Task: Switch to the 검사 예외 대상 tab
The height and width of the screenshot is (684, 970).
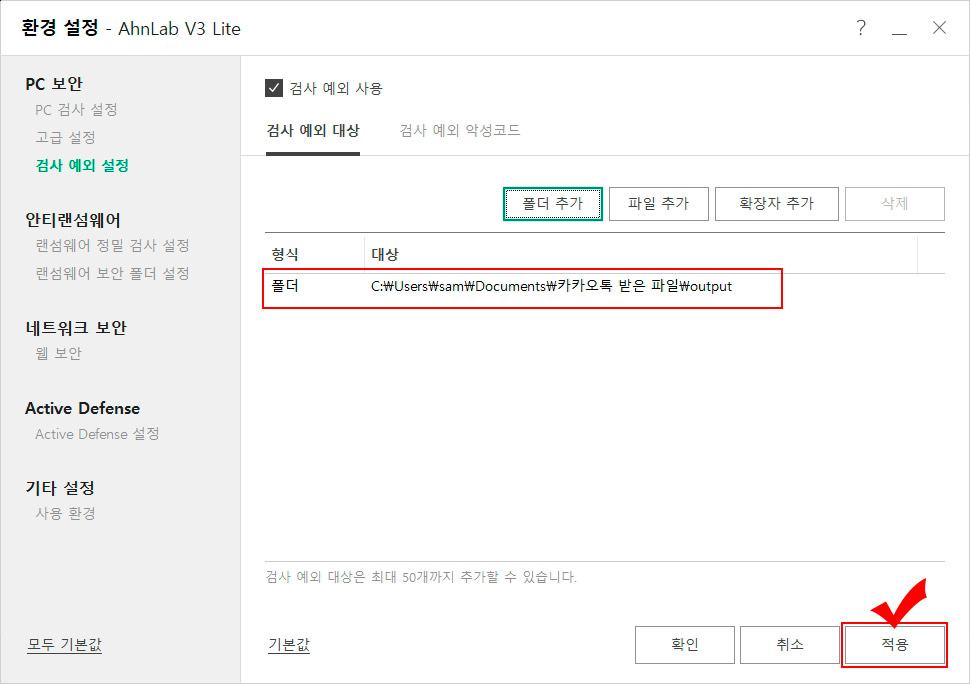Action: pyautogui.click(x=313, y=130)
